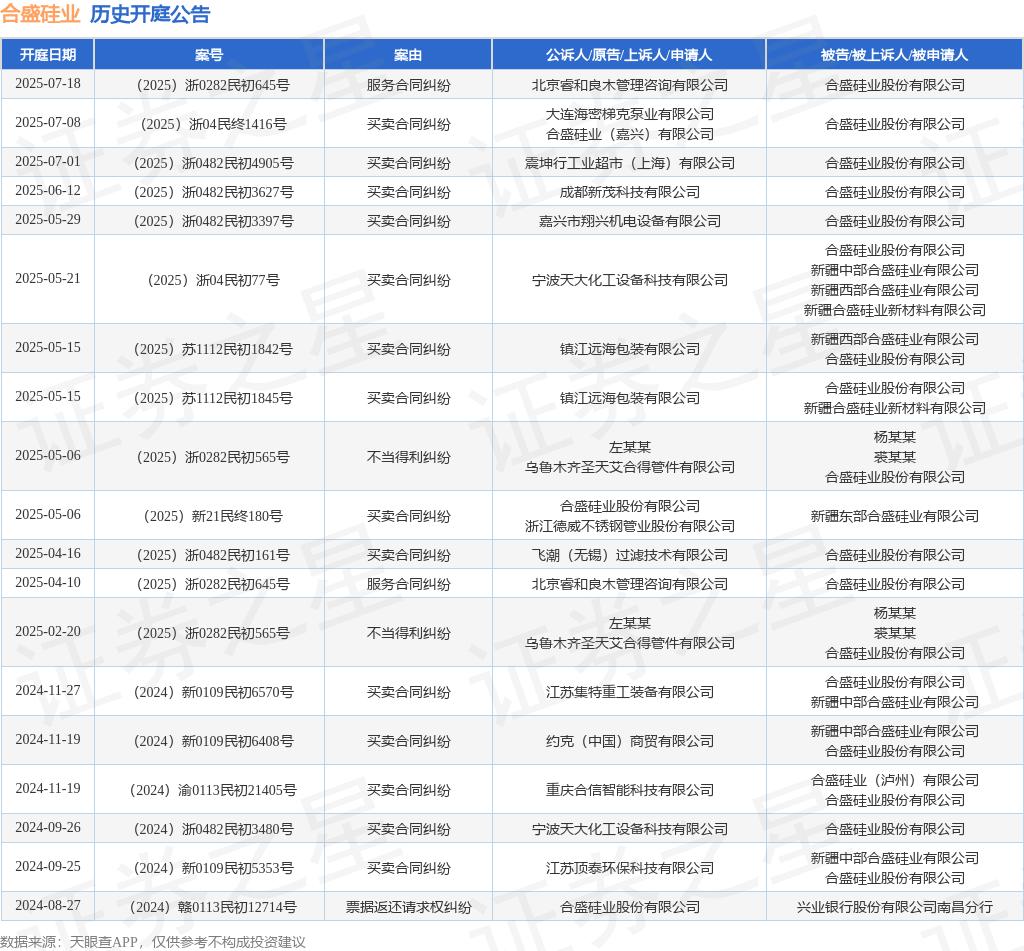Click plaintiff 江苏顶泰环保科技有限公司

click(630, 869)
